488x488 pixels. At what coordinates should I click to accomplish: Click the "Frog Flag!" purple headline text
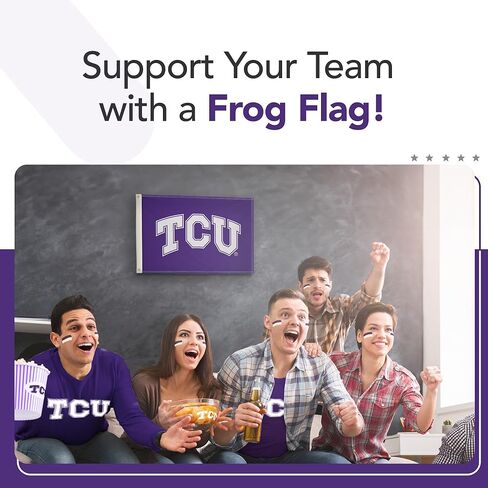coord(295,110)
